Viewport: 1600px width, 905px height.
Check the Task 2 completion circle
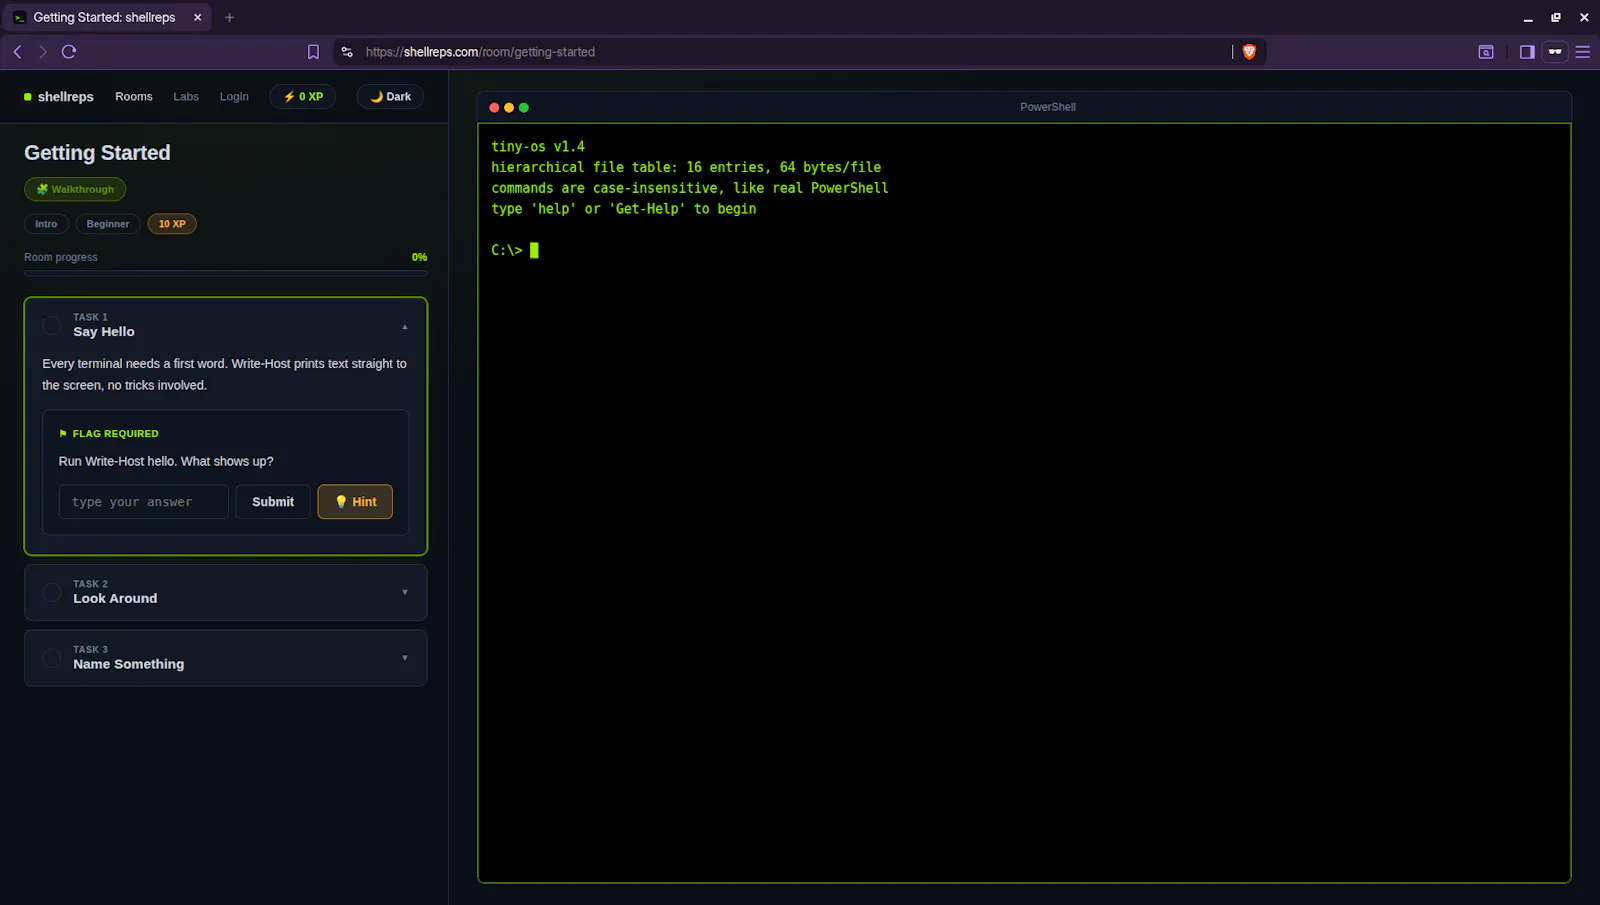point(52,592)
